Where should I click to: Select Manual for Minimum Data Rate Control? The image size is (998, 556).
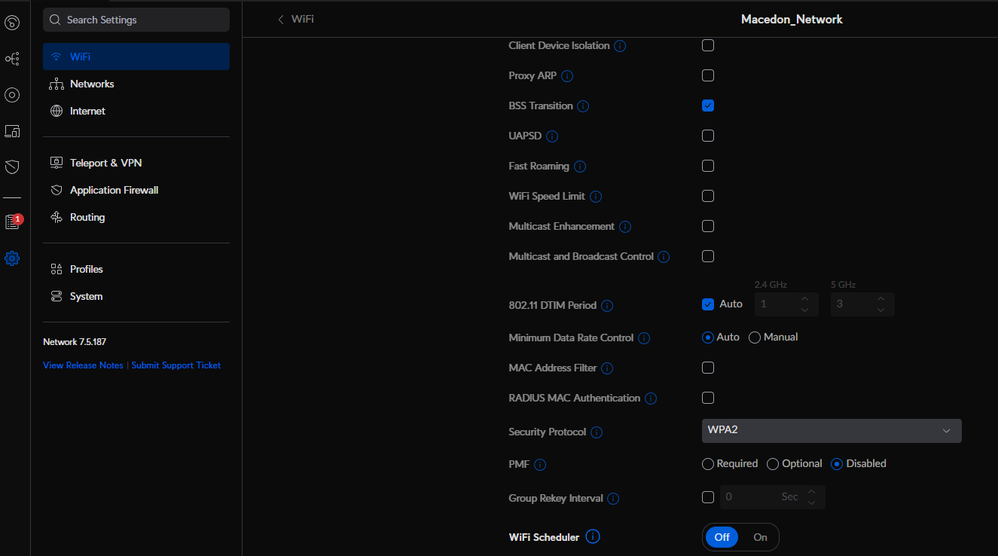pos(754,338)
